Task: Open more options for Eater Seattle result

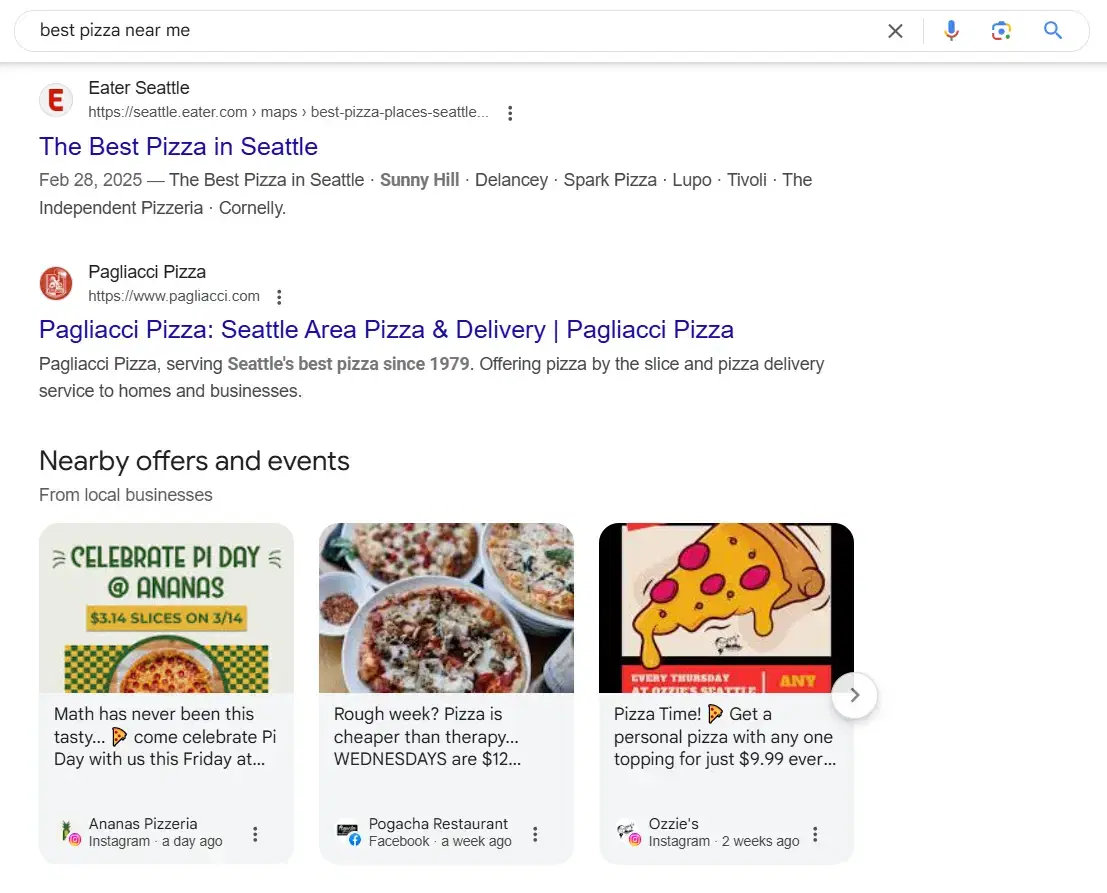Action: (x=510, y=113)
